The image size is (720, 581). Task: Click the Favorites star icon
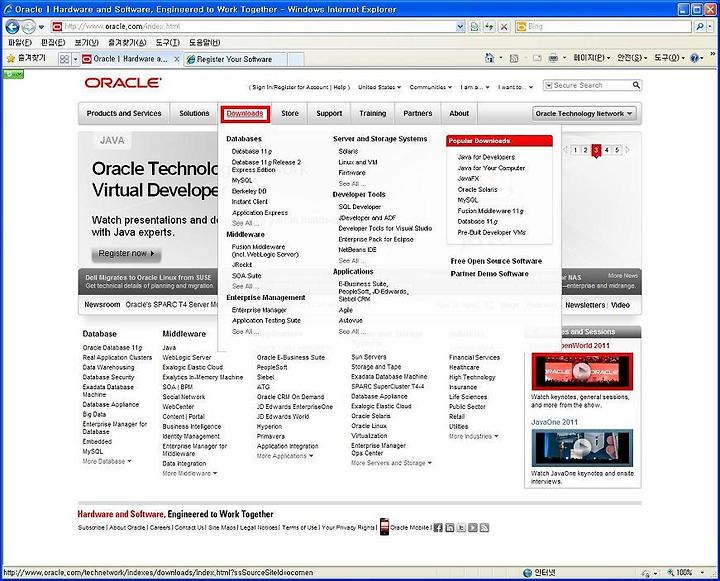click(x=11, y=58)
